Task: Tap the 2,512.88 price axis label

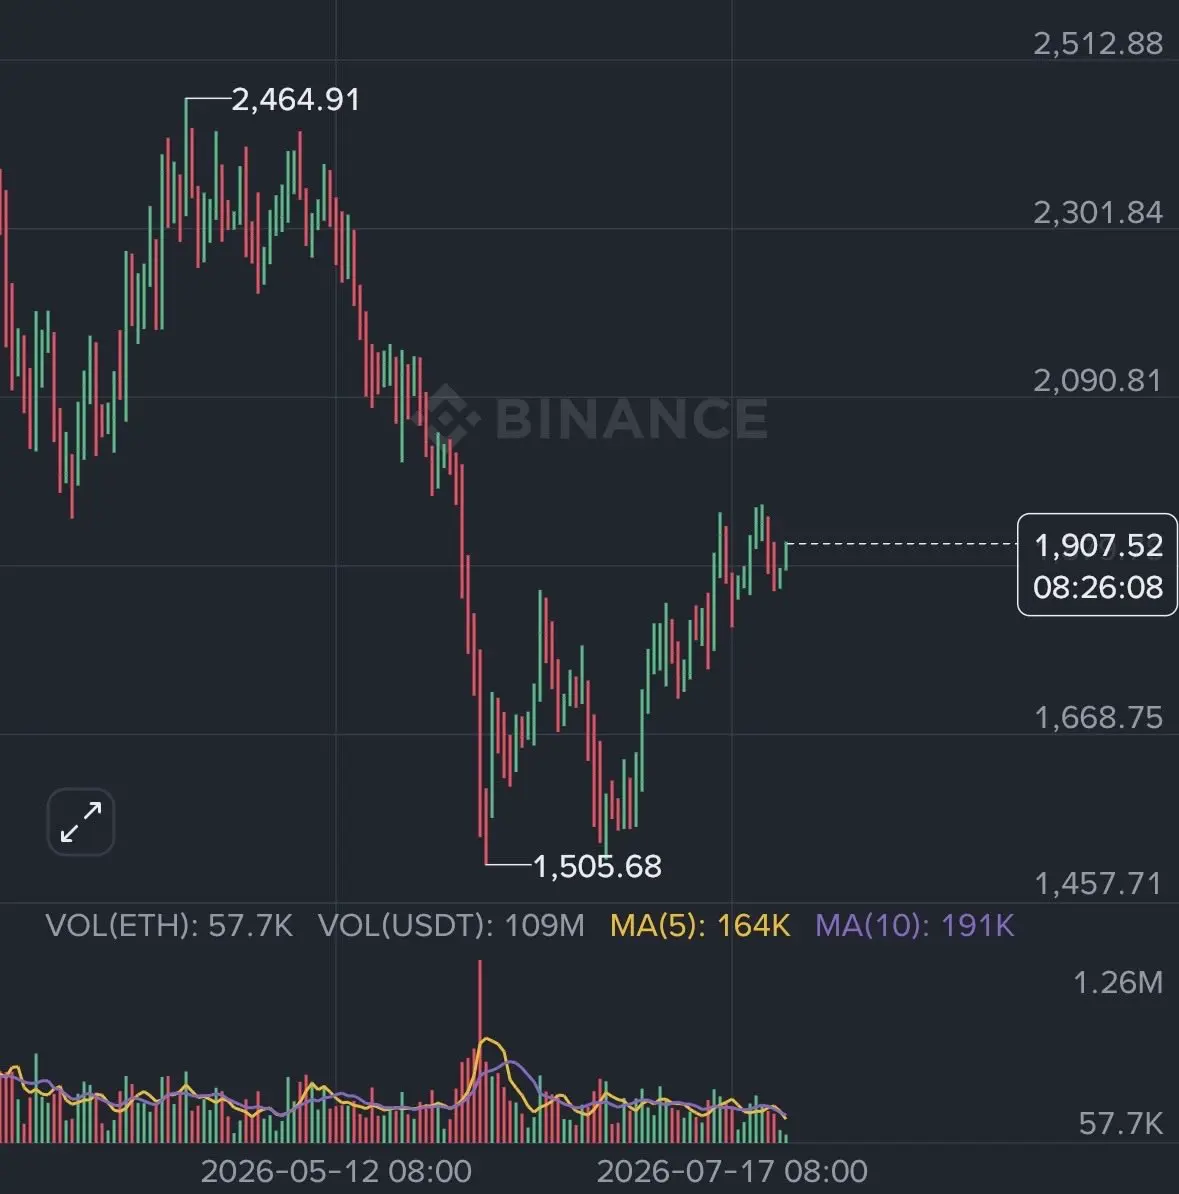Action: tap(1098, 43)
